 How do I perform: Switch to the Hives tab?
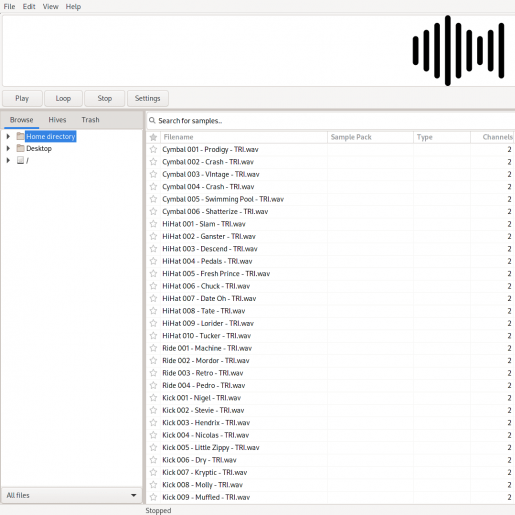tap(57, 120)
